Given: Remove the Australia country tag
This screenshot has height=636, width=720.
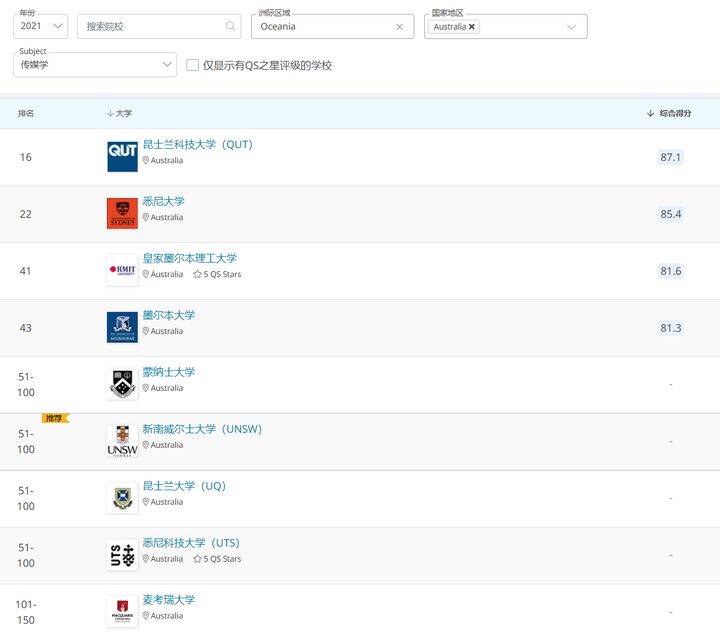Looking at the screenshot, I should (472, 27).
